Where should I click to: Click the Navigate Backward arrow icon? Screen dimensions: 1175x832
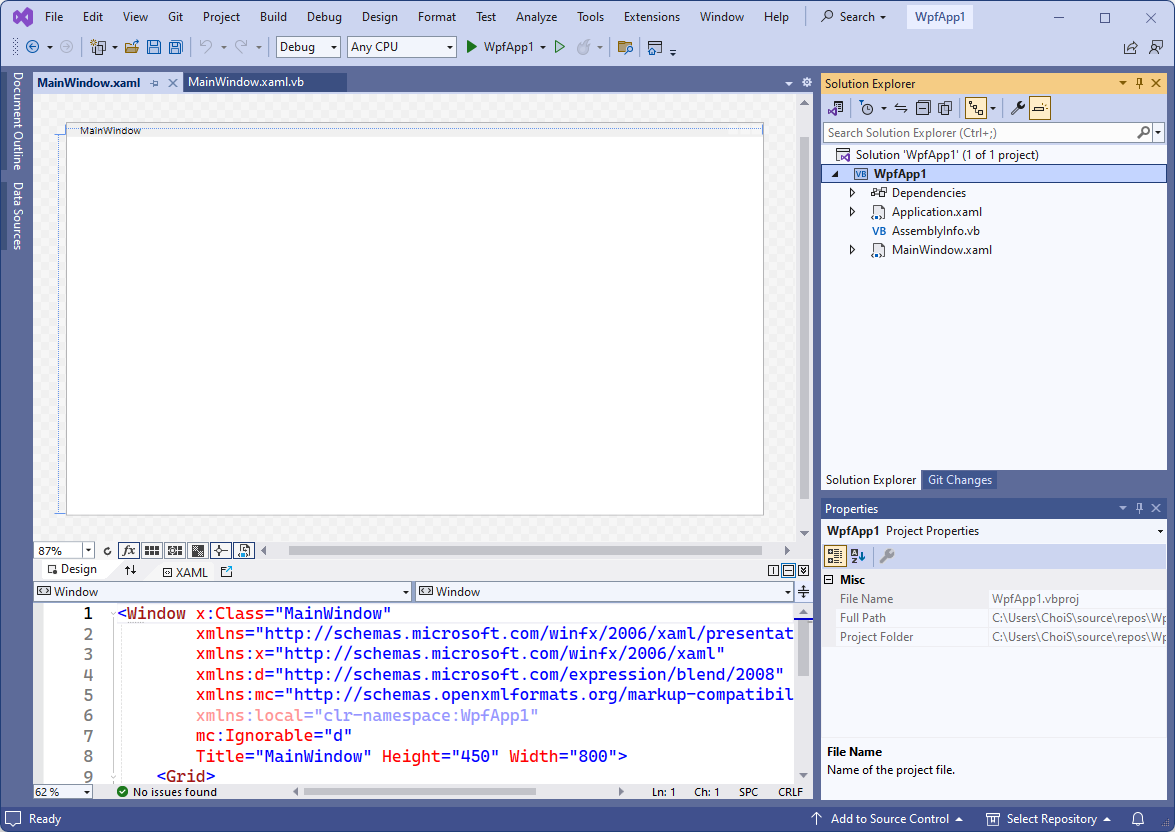click(x=32, y=47)
